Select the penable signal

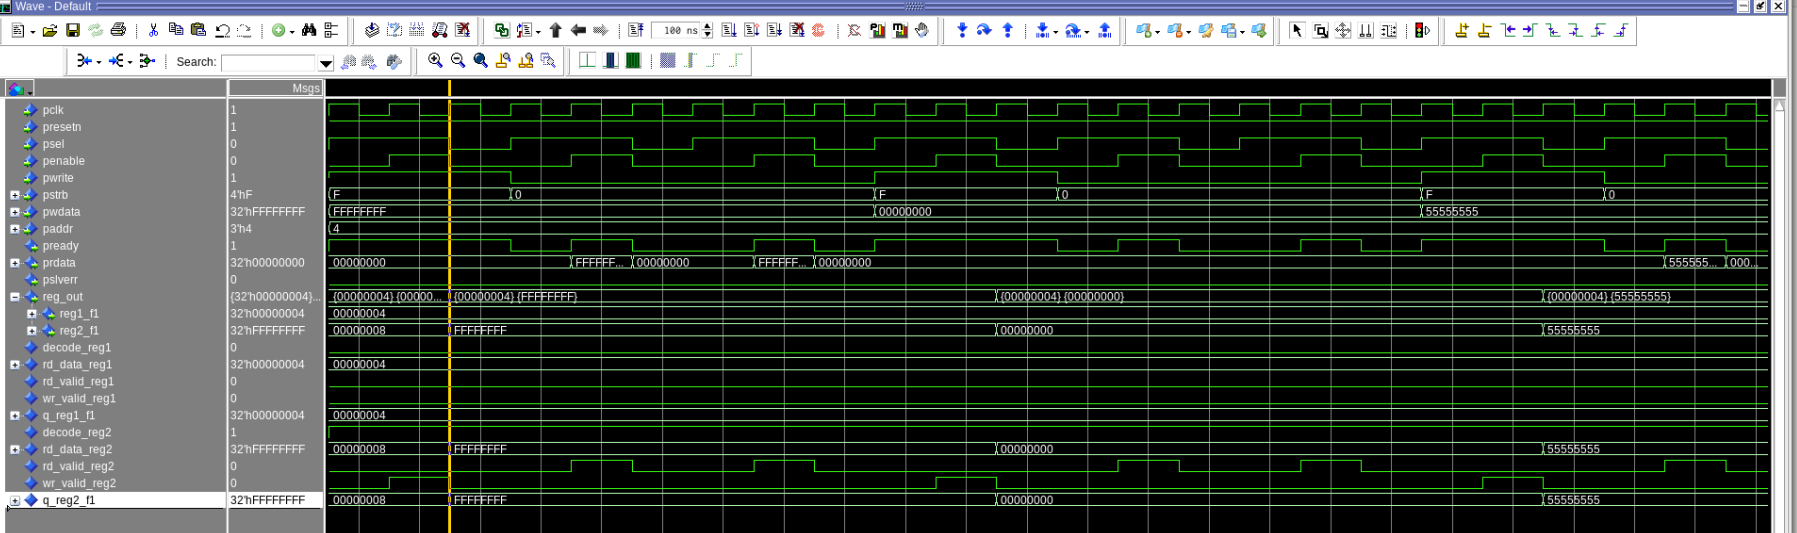(x=64, y=161)
